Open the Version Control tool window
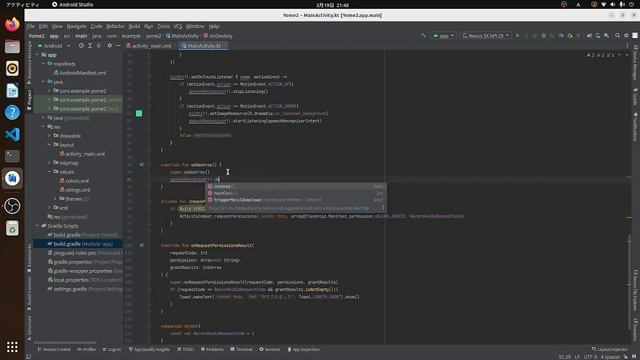640x360 pixels. pyautogui.click(x=54, y=349)
